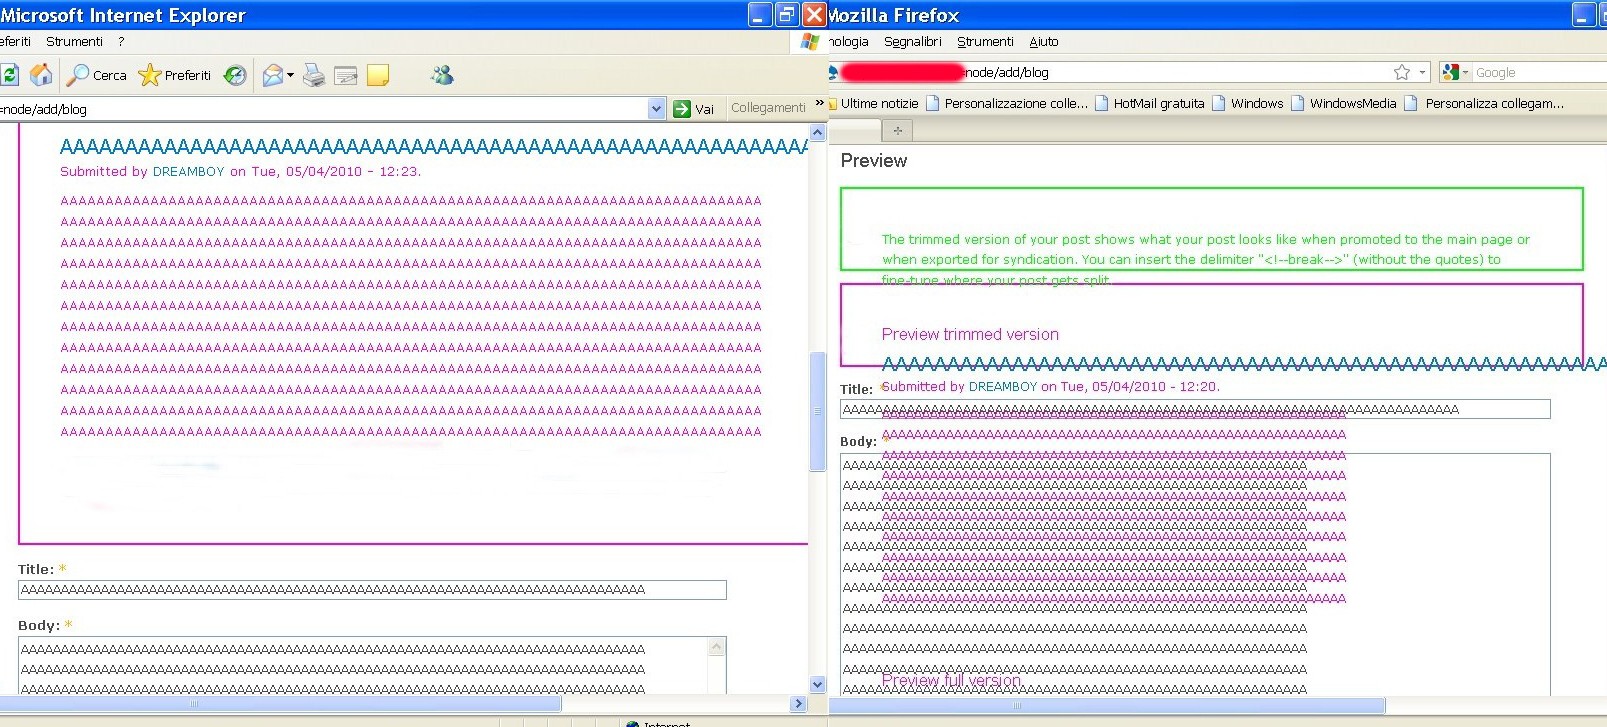Click the Body text area in Firefox
This screenshot has height=727, width=1607.
[x=1195, y=574]
